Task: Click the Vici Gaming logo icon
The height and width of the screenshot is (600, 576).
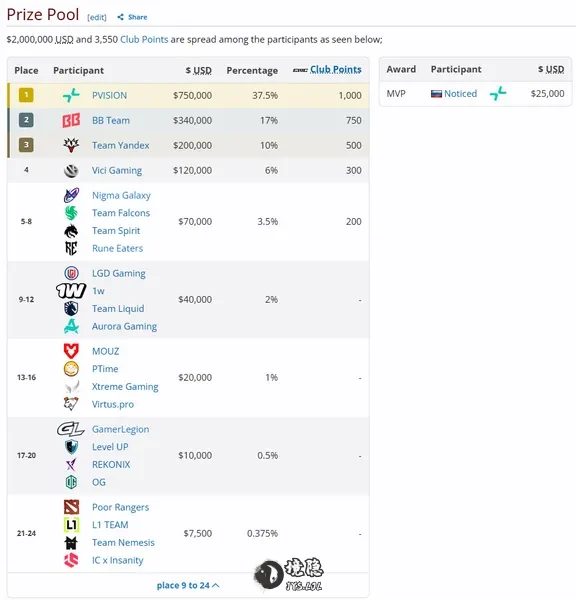Action: tap(71, 170)
